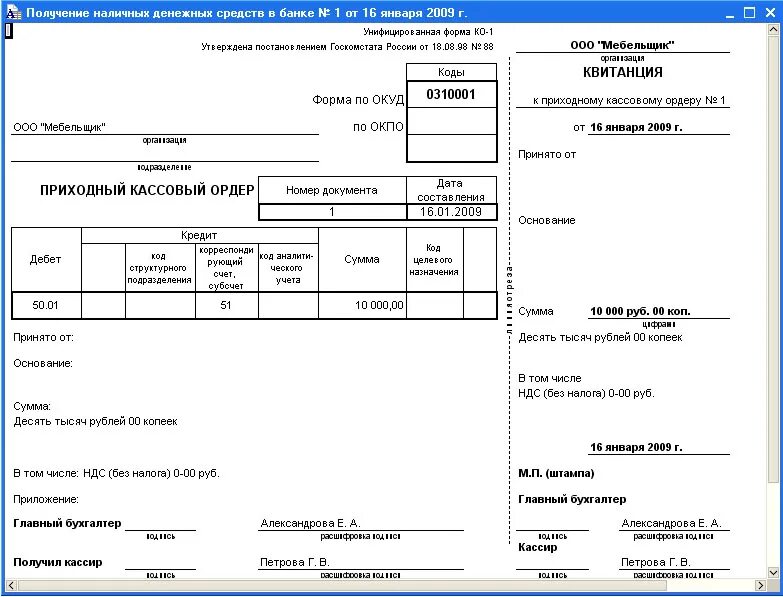Click the bottom receipt date 16 января 2009 г.
This screenshot has width=783, height=597.
(x=636, y=447)
